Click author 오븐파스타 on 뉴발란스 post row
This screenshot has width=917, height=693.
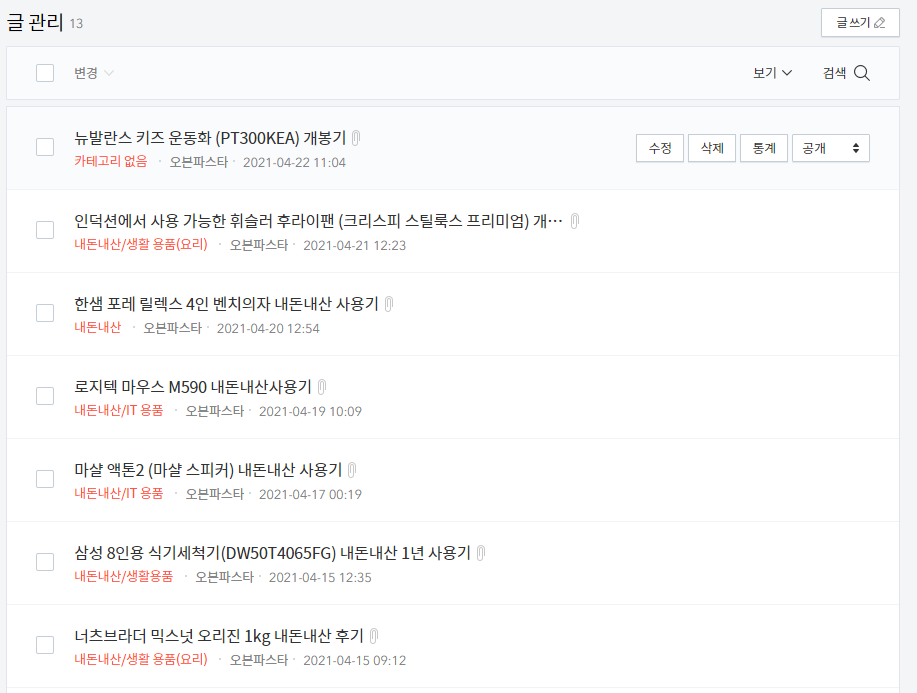pos(199,163)
